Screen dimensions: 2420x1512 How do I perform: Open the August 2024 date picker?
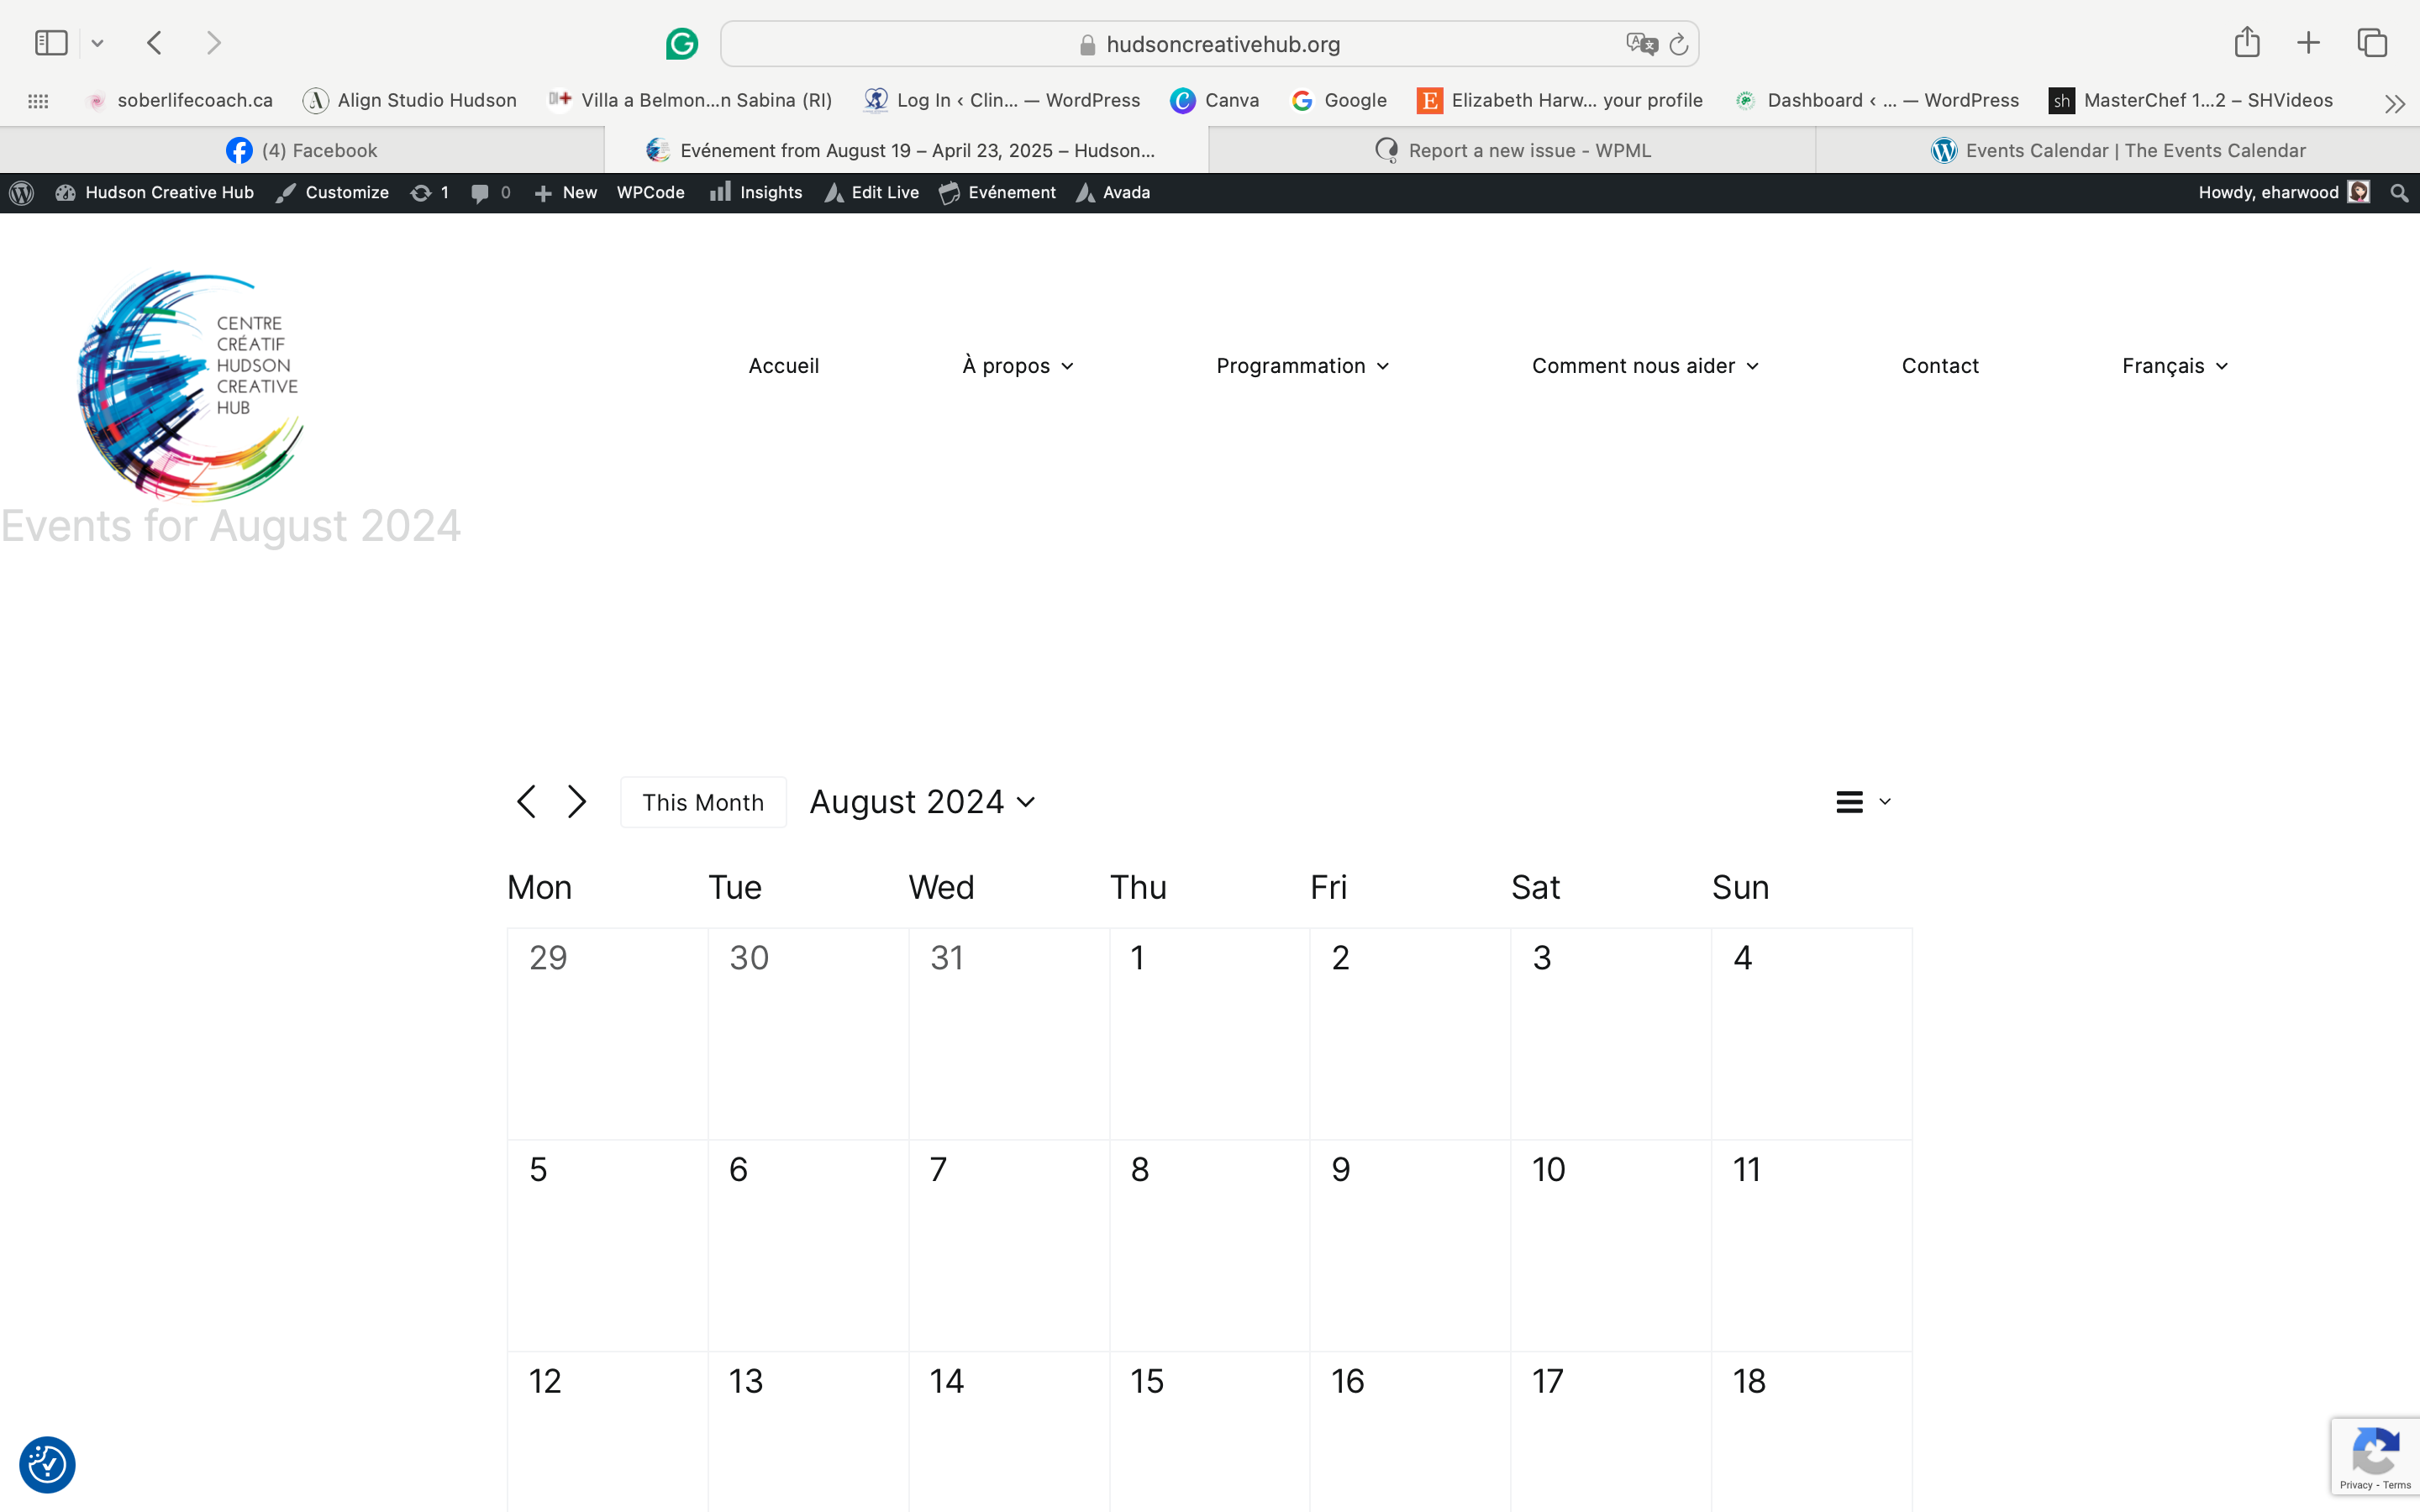[x=922, y=802]
